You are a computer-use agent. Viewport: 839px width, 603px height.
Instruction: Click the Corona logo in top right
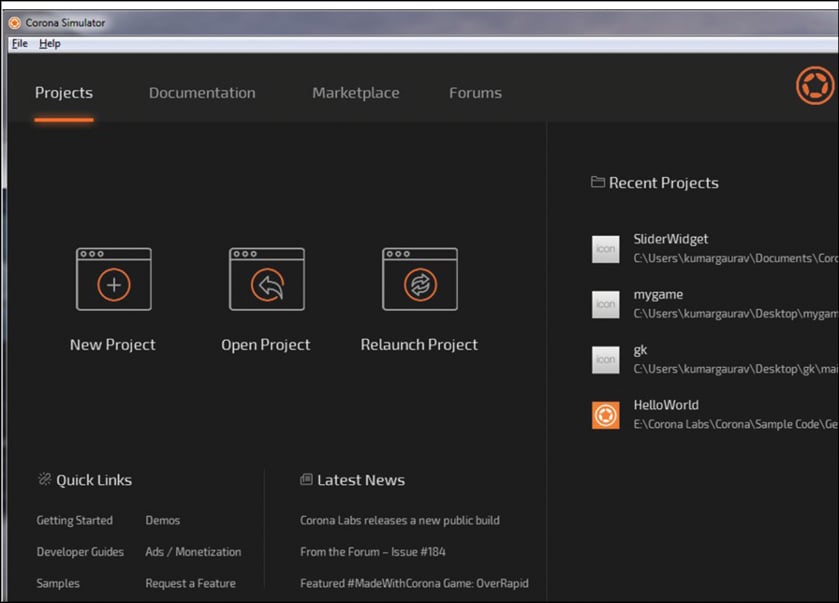[814, 85]
